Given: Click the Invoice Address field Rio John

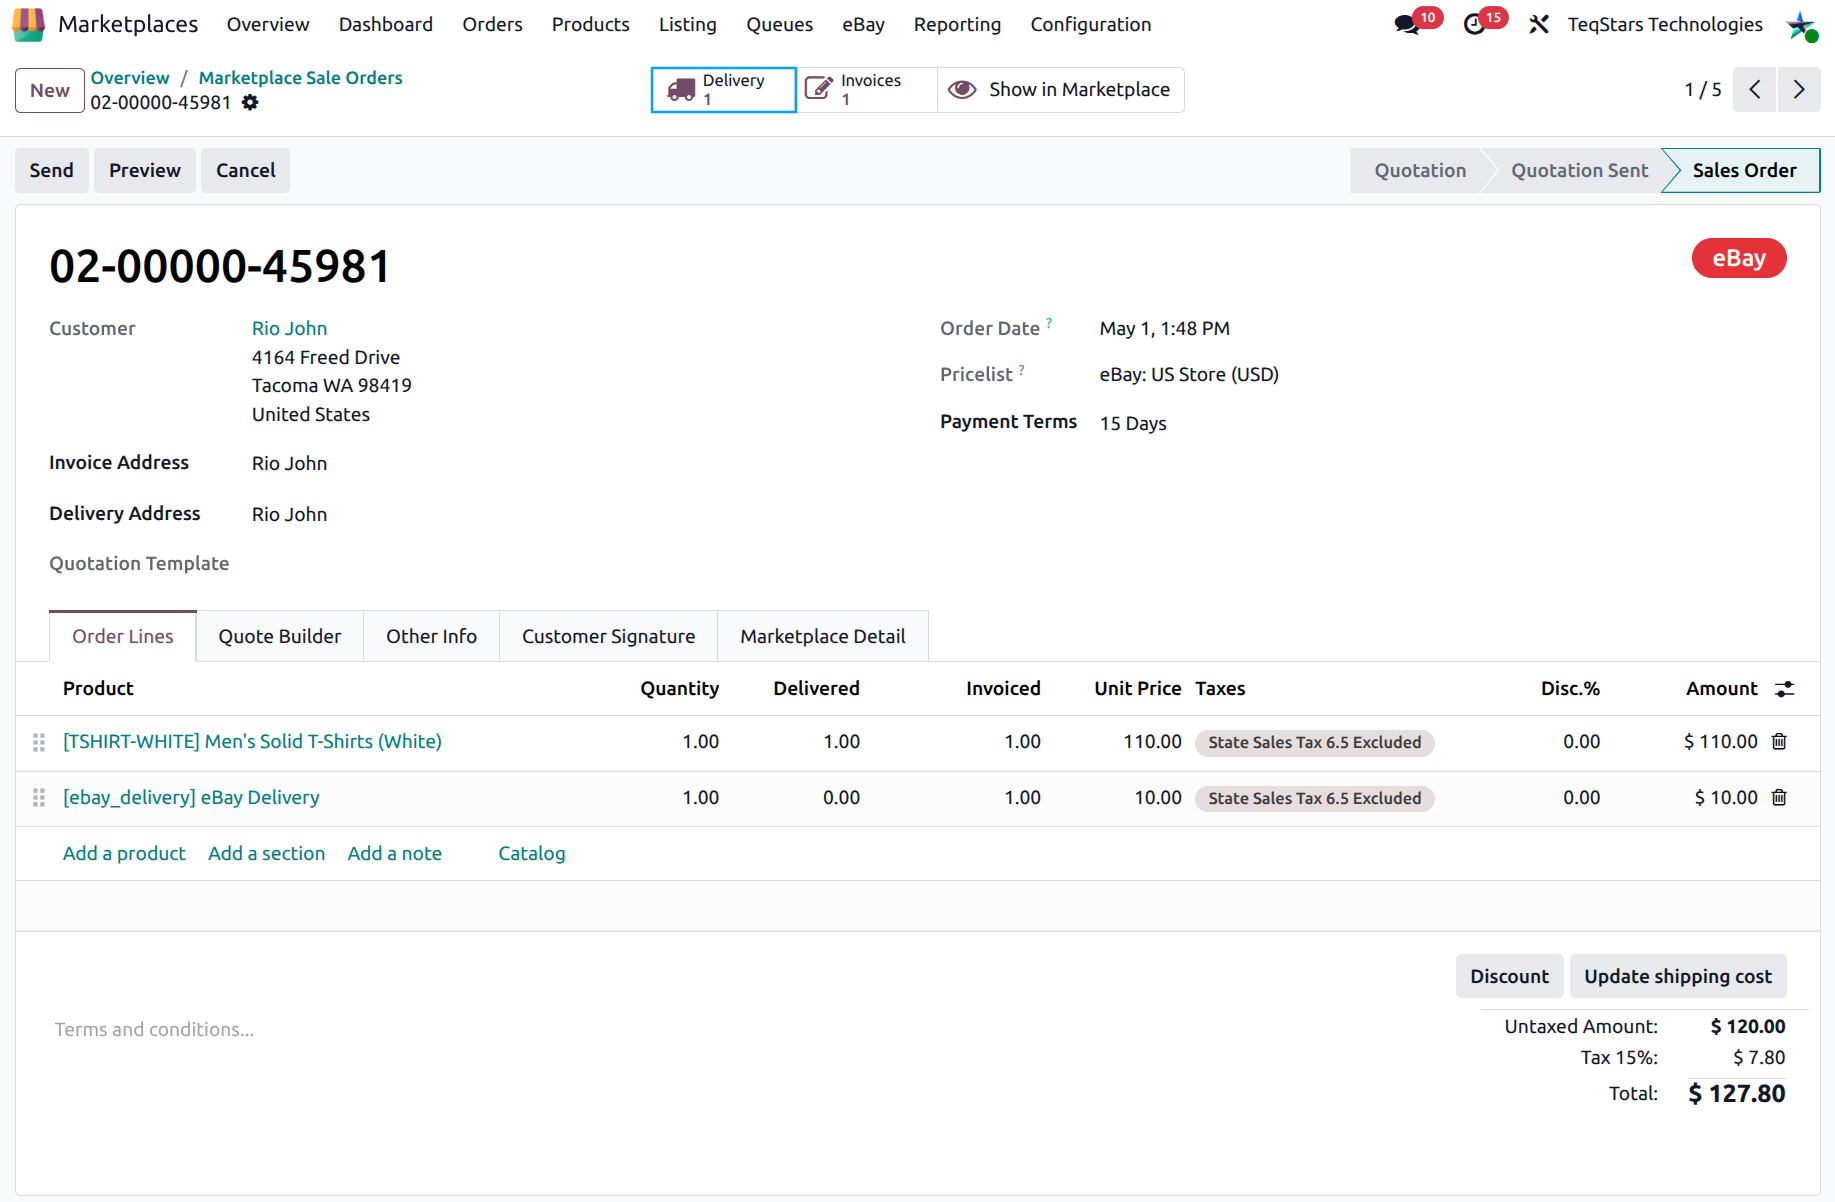Looking at the screenshot, I should tap(289, 463).
